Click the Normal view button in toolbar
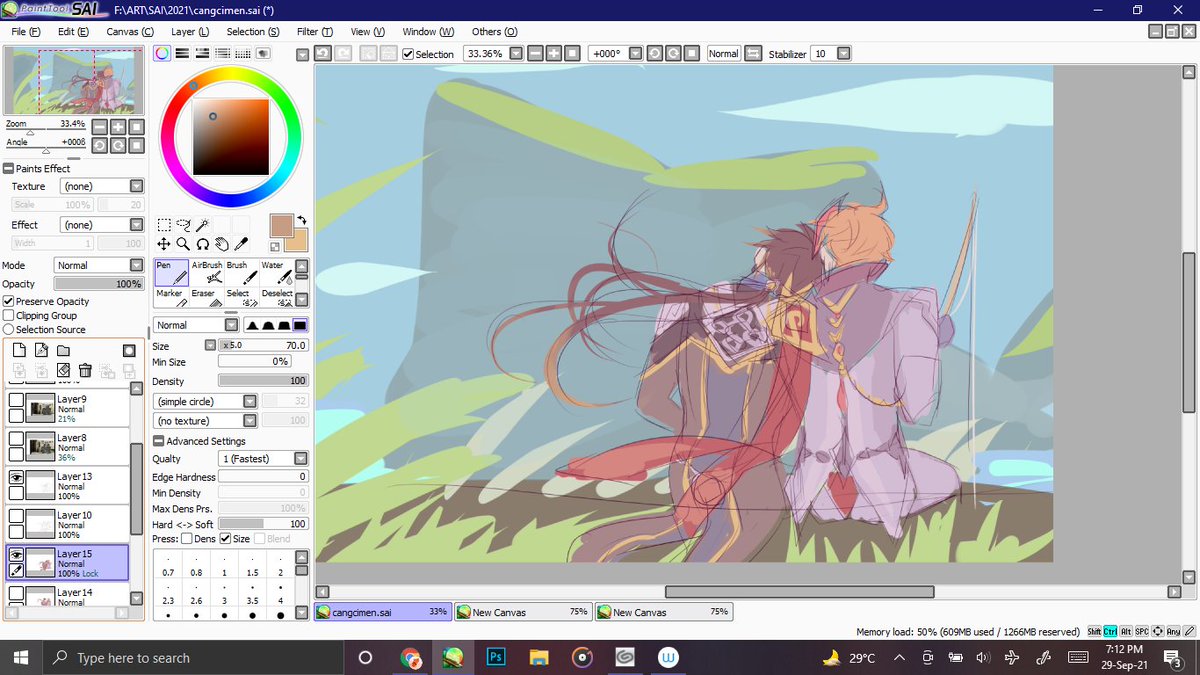 (724, 54)
